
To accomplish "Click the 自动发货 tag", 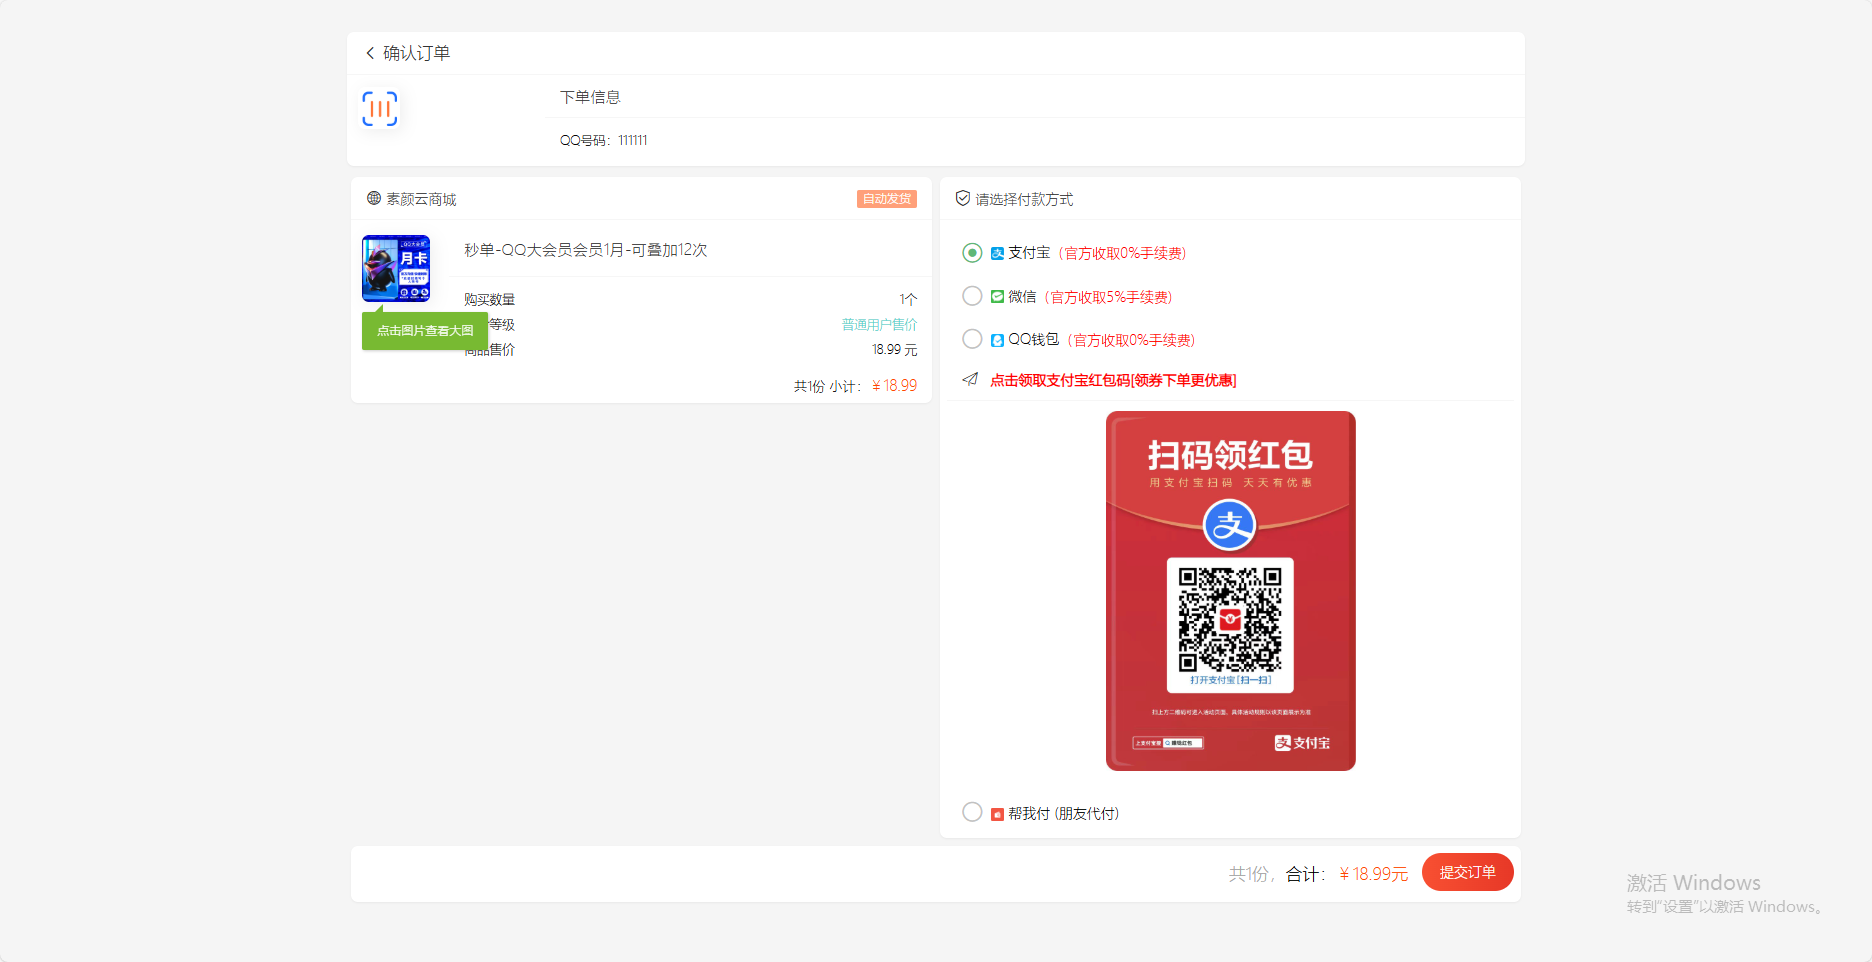I will tap(887, 199).
